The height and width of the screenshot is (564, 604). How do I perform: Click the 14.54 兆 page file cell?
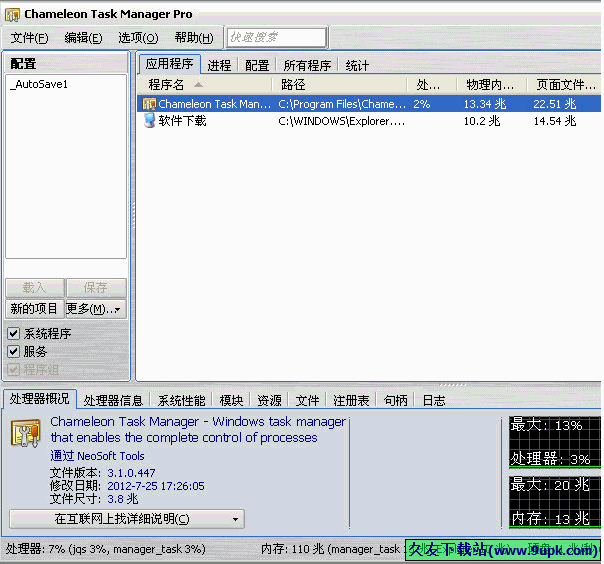555,121
